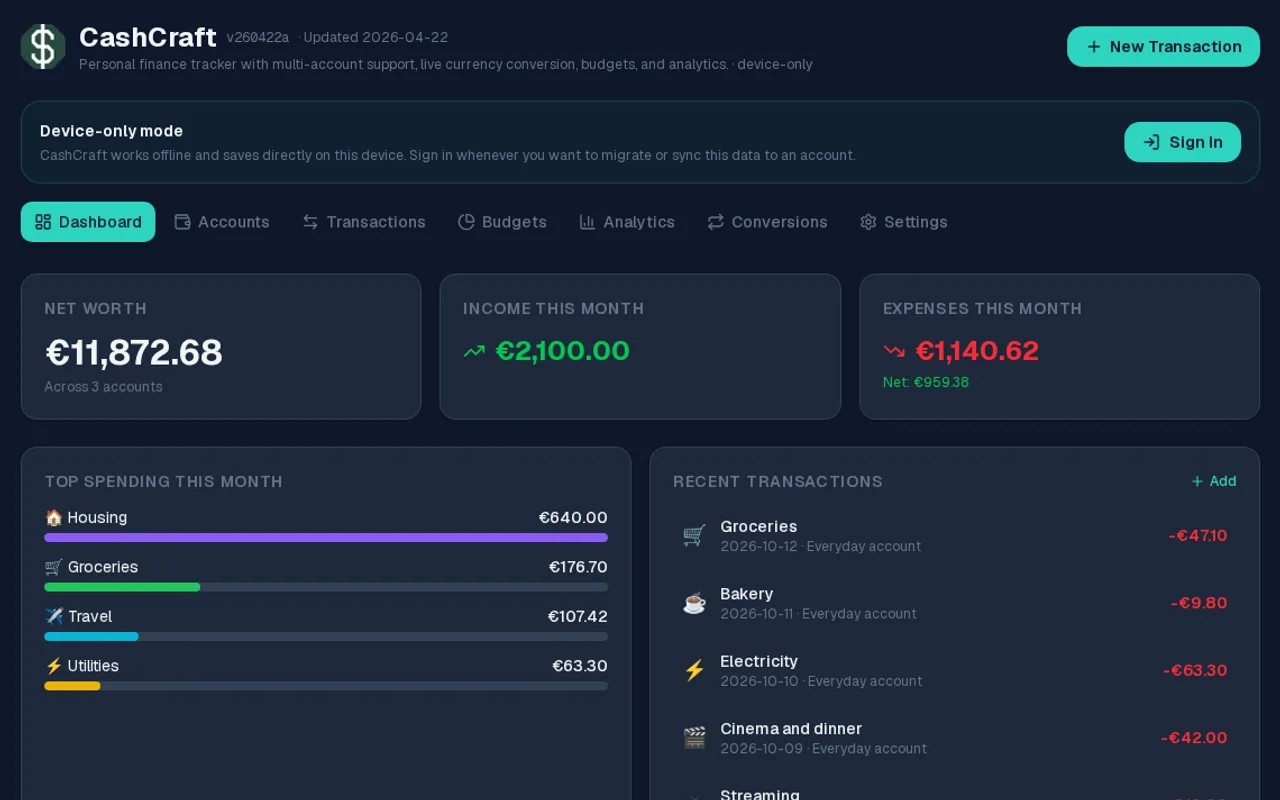The image size is (1280, 800).
Task: Click the CashCraft dollar logo icon
Action: (43, 47)
